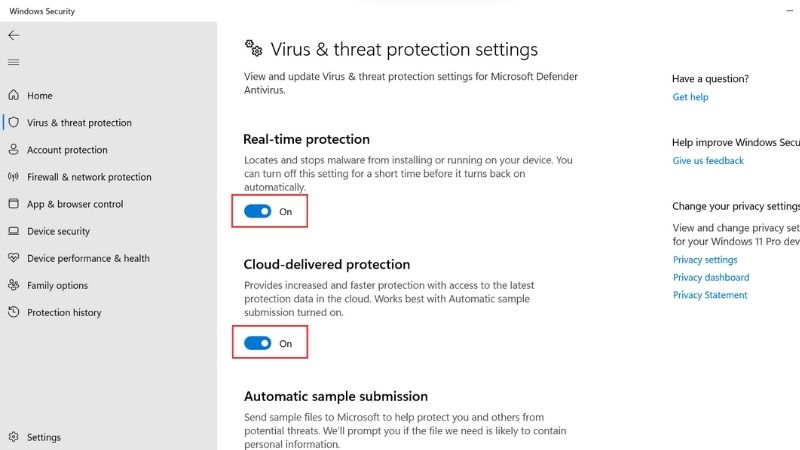The height and width of the screenshot is (450, 800).
Task: Open the hamburger navigation menu icon
Action: (14, 62)
